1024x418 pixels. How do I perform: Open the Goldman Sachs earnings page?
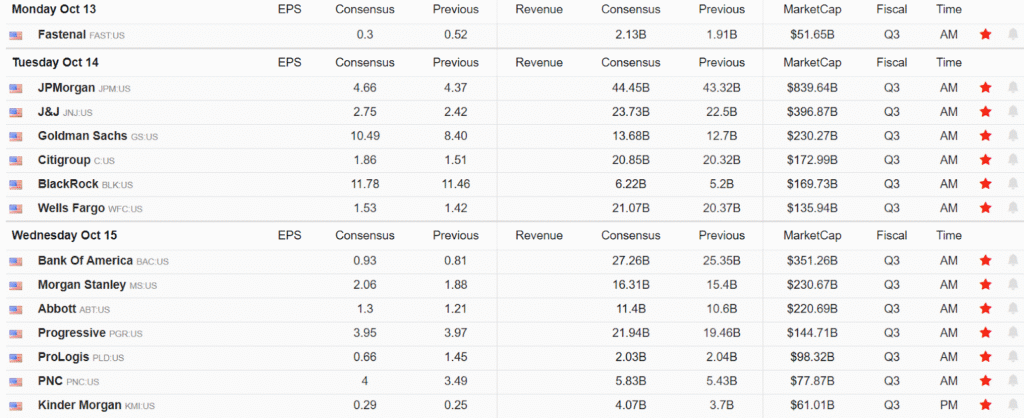click(x=82, y=136)
